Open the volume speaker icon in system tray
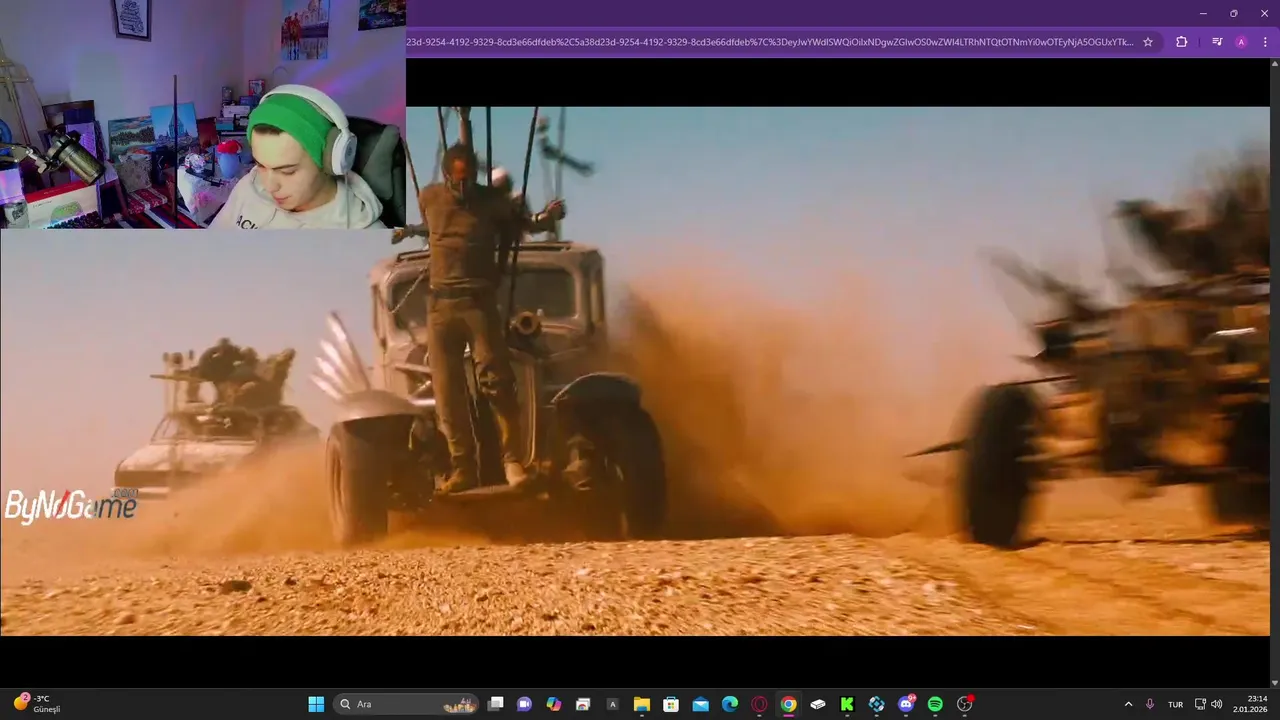 1217,704
